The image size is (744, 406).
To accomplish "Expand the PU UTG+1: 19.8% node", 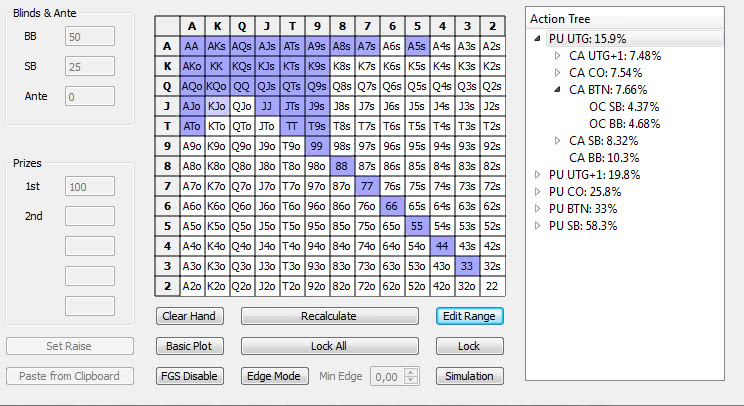I will [539, 175].
